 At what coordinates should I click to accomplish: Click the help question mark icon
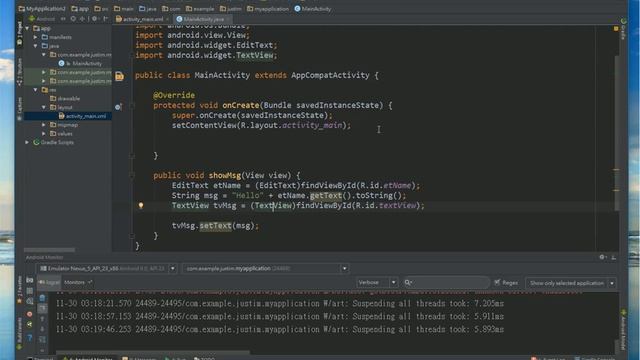click(x=30, y=338)
